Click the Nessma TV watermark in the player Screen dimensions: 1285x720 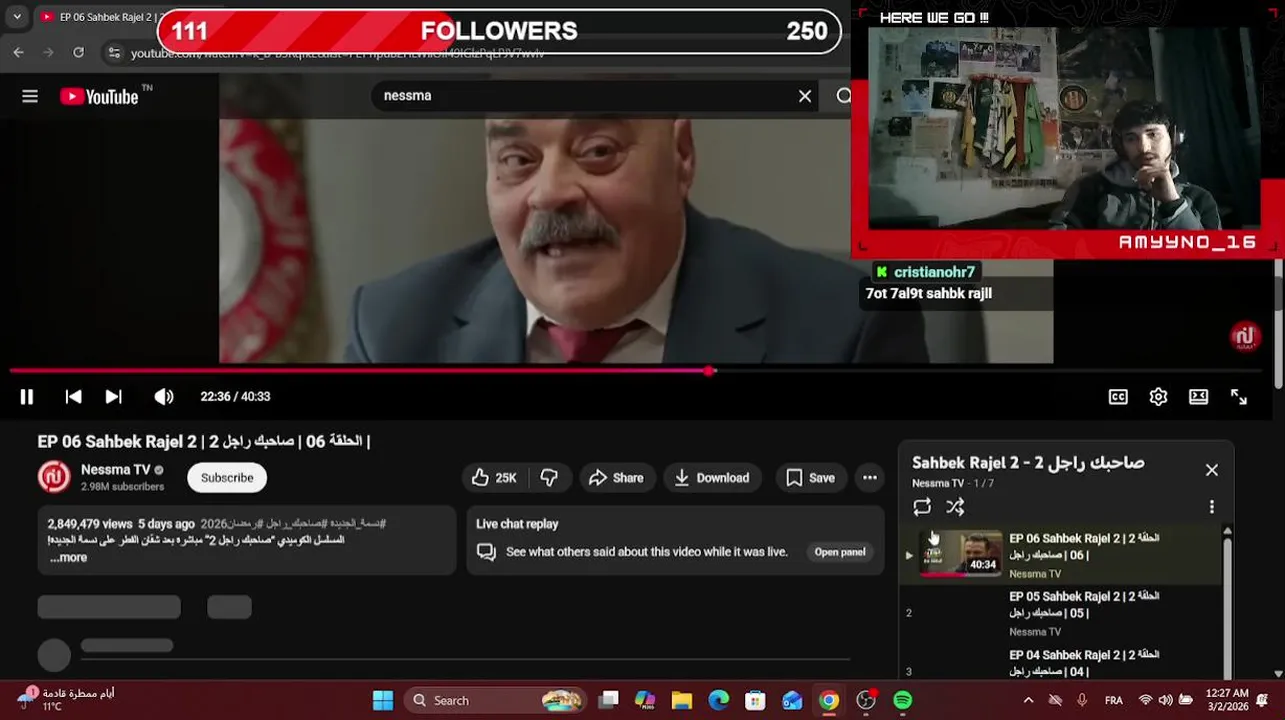pyautogui.click(x=1245, y=337)
